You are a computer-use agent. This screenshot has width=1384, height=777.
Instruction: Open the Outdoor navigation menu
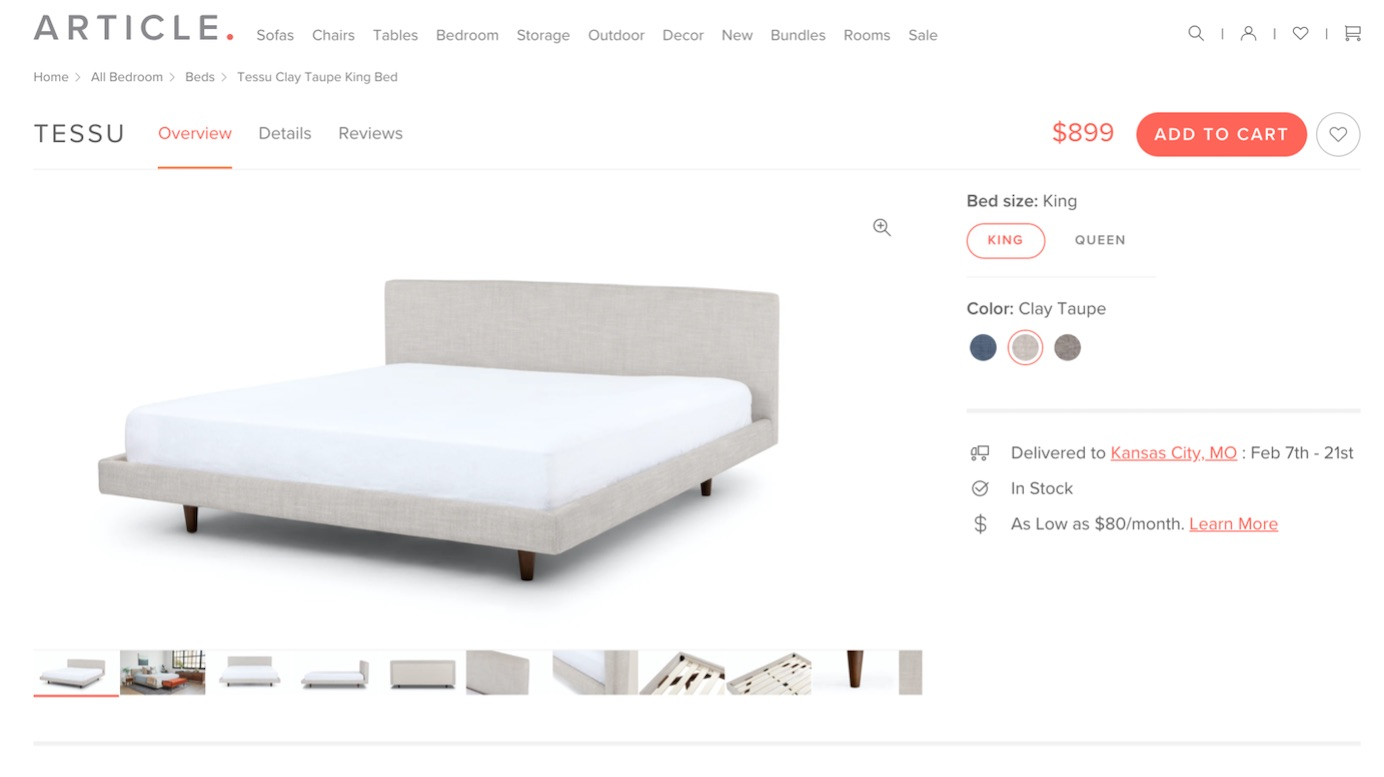616,35
